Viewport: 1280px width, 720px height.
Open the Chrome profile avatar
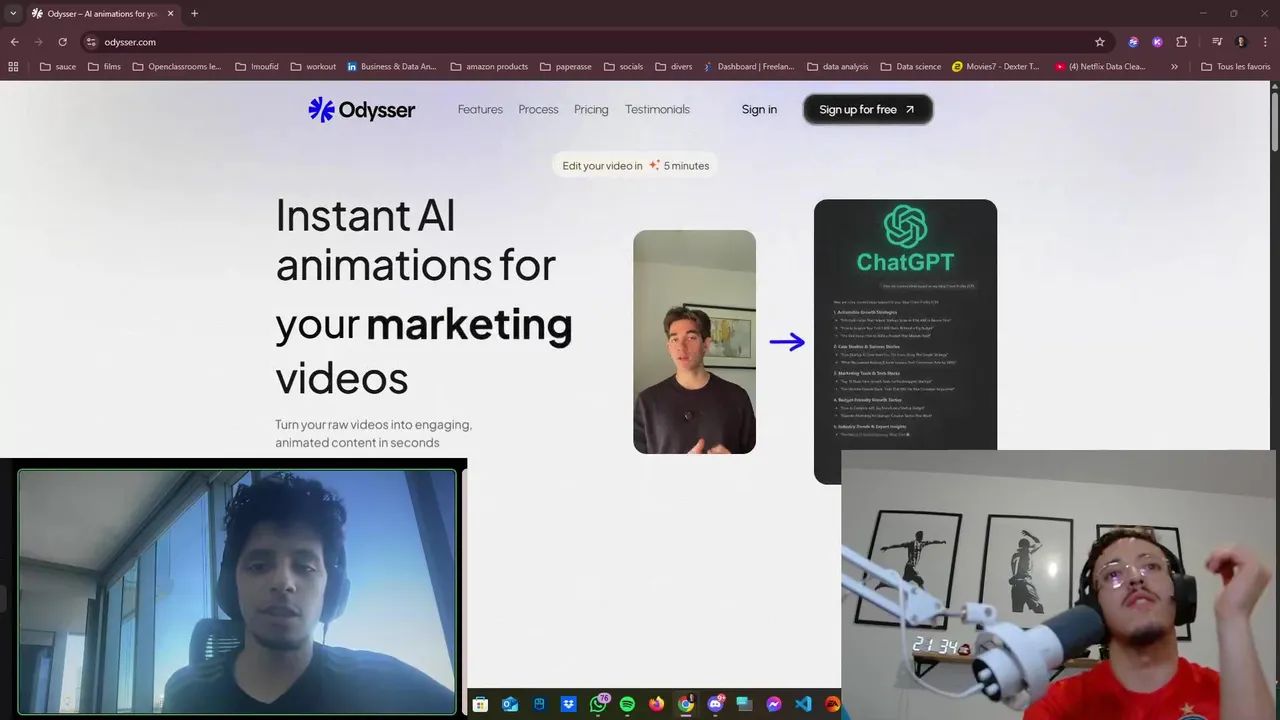coord(1241,42)
